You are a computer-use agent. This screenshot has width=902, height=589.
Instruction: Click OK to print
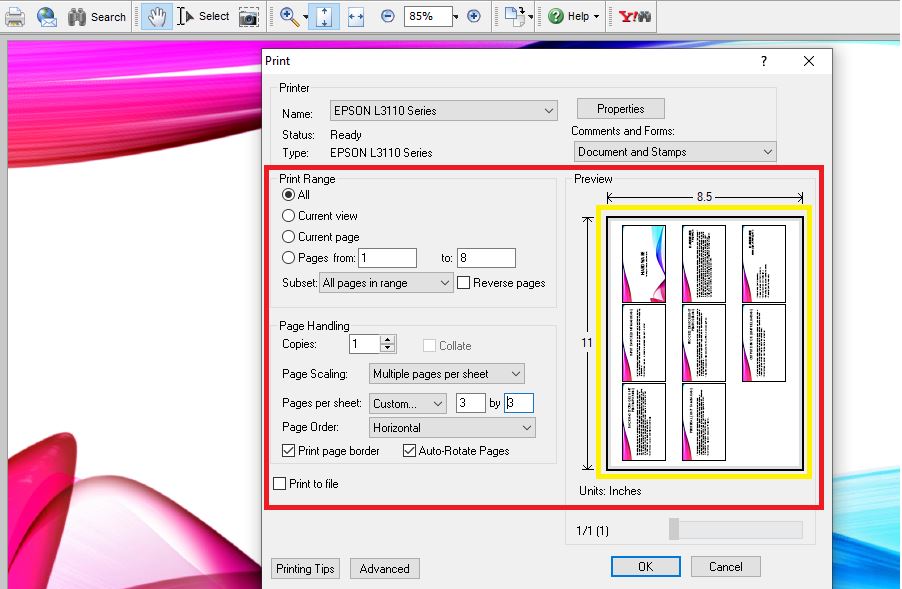click(x=645, y=567)
